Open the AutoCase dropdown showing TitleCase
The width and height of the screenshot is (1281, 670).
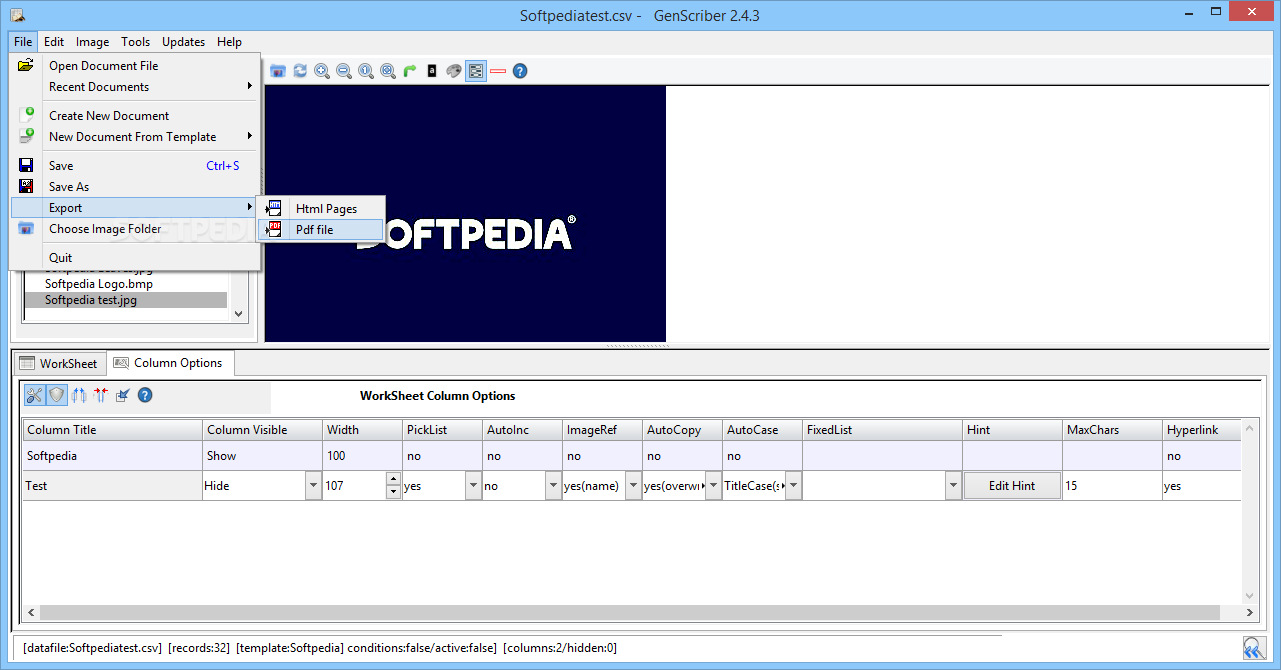tap(793, 486)
